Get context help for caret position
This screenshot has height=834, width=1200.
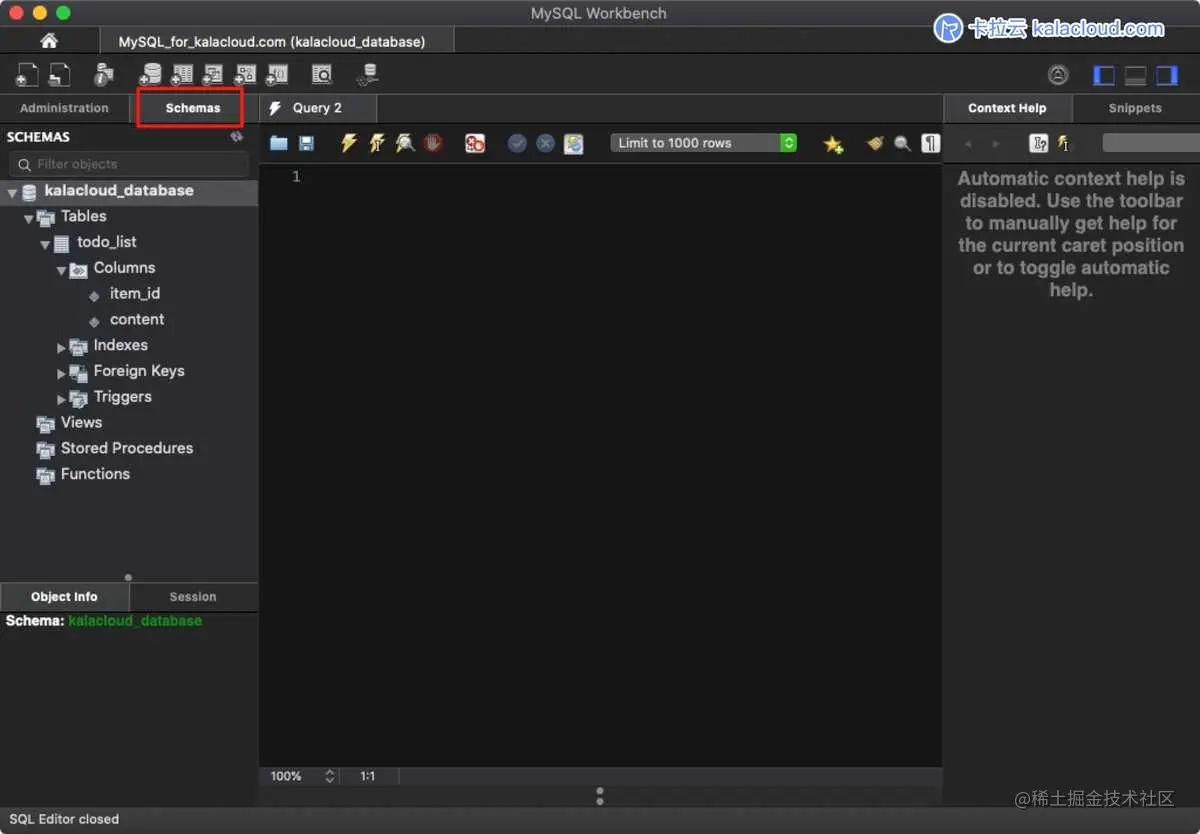click(x=1039, y=143)
